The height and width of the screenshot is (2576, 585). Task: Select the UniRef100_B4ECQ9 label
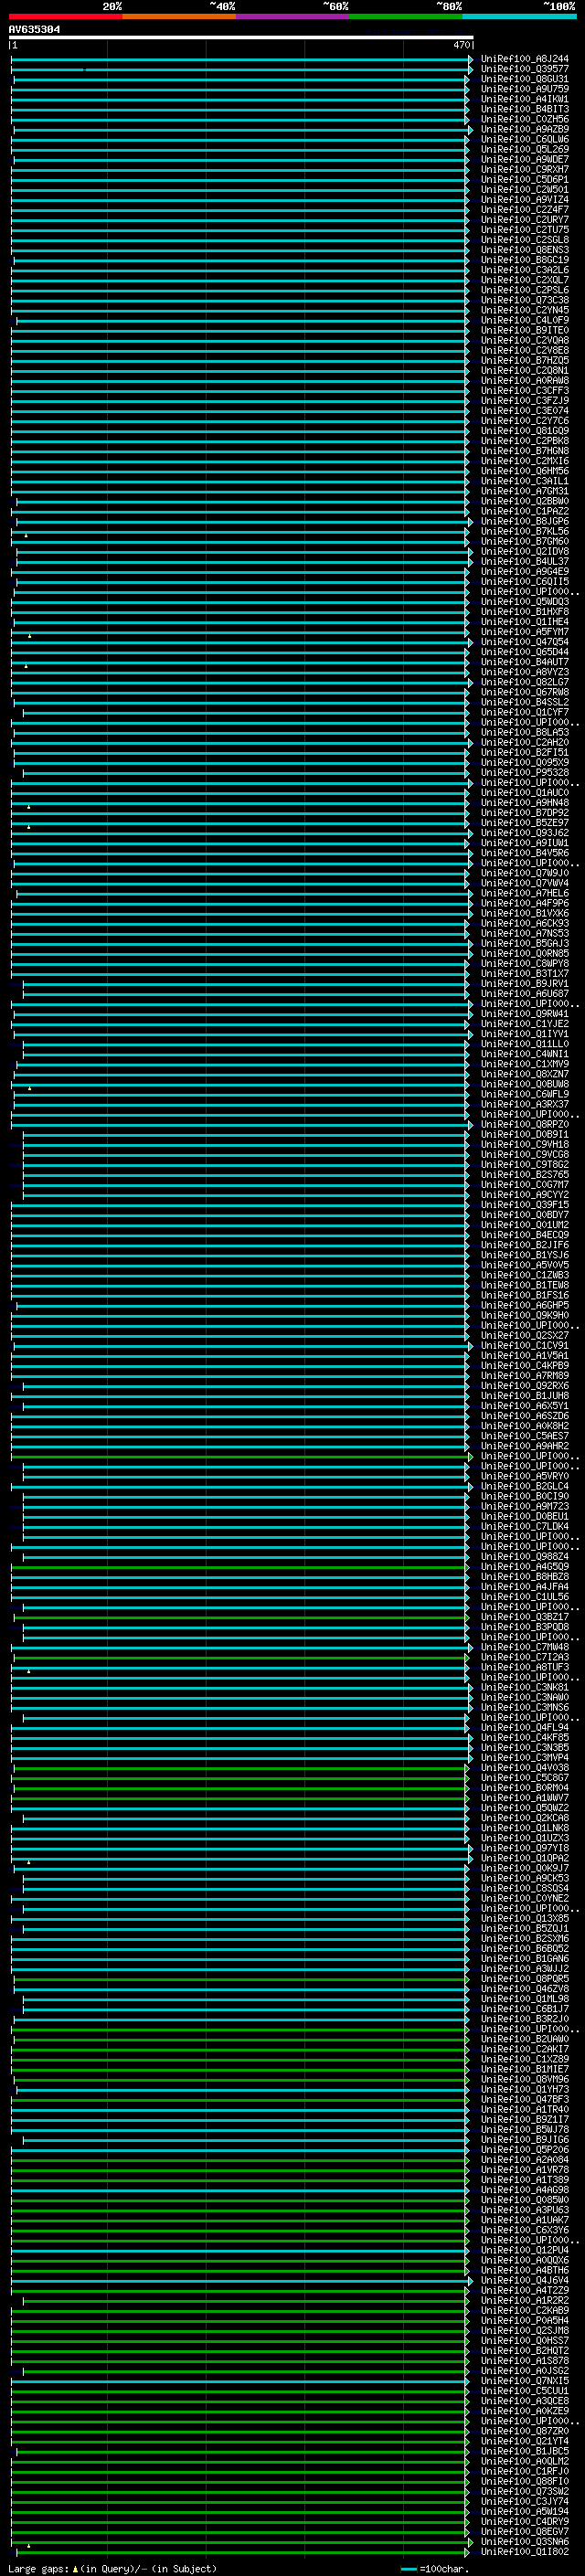(524, 1235)
